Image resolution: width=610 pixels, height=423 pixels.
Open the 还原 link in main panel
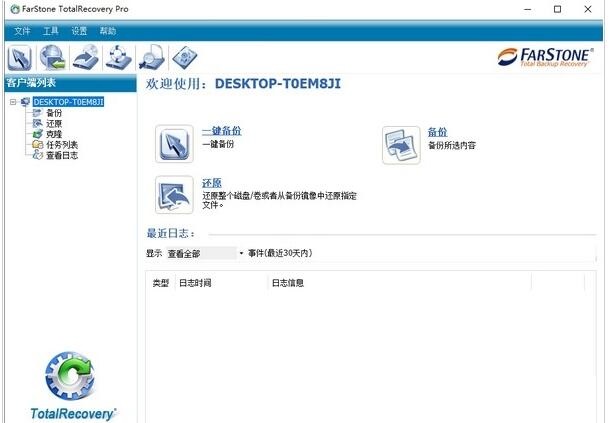coord(212,183)
